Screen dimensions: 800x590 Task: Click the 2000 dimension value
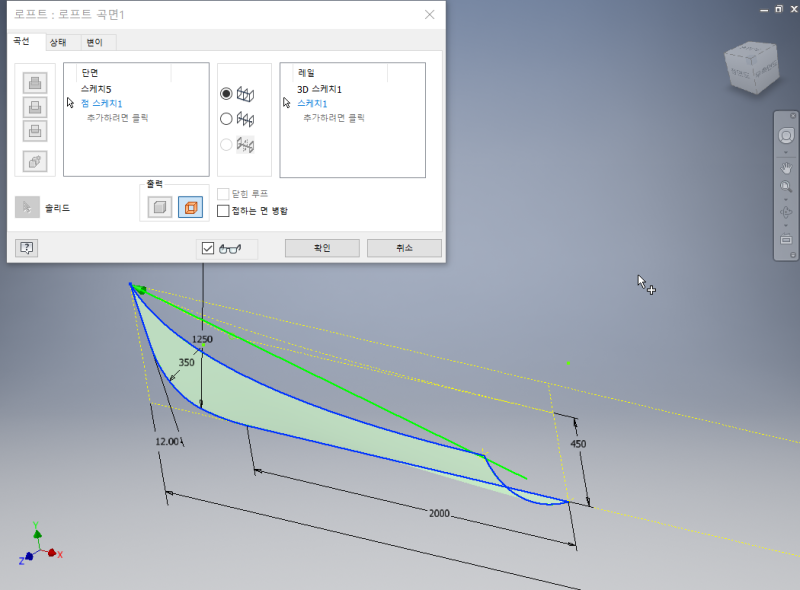click(439, 513)
